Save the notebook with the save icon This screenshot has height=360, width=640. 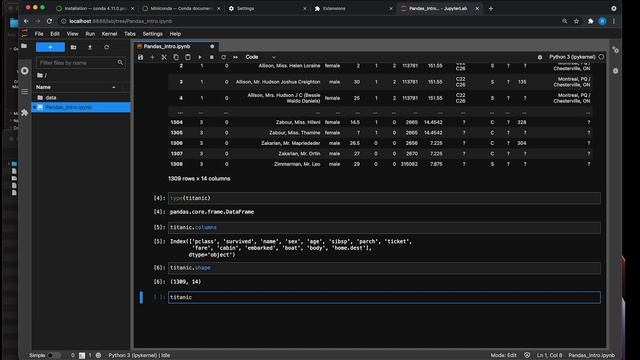tap(140, 57)
